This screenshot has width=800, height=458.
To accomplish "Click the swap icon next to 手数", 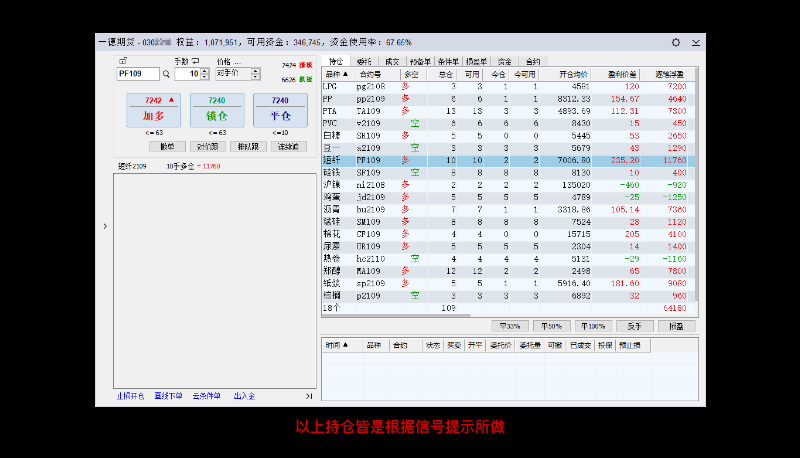I will 195,61.
